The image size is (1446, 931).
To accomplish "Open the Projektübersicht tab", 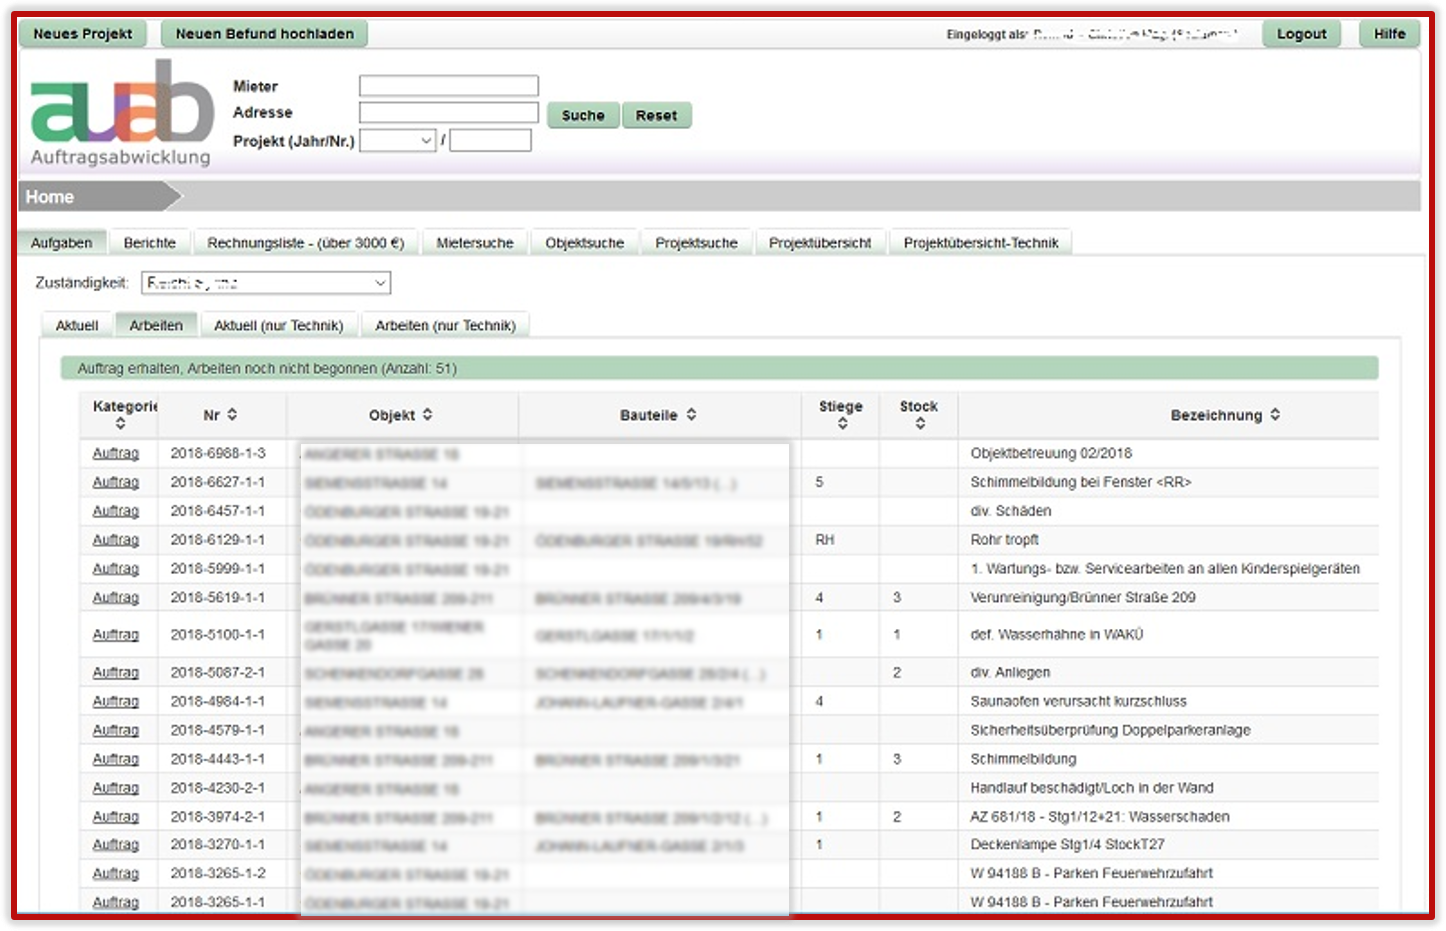I will point(820,243).
